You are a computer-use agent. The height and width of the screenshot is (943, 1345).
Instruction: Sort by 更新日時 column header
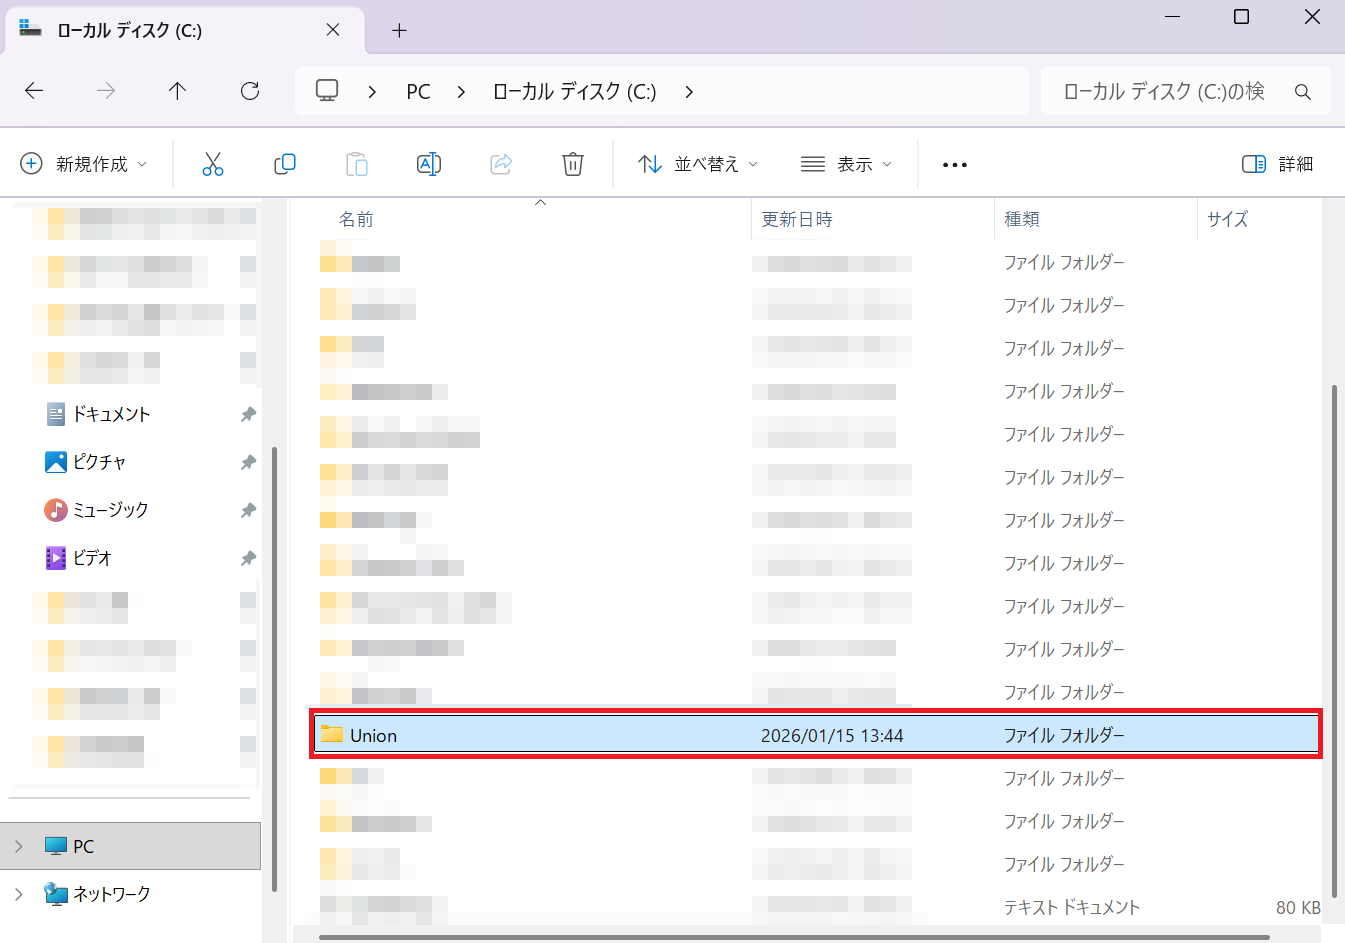coord(797,219)
